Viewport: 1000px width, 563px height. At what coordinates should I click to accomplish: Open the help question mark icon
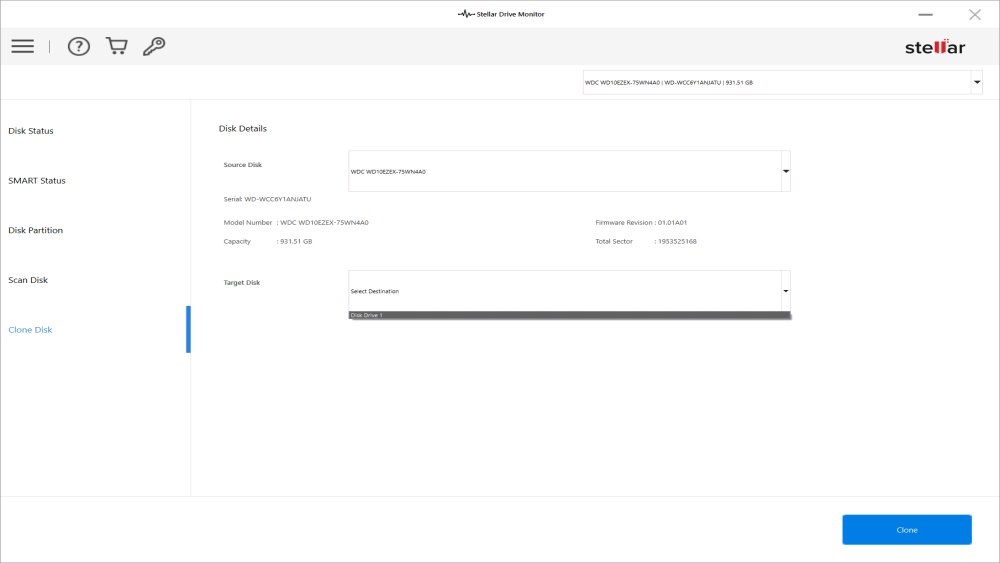(x=78, y=46)
